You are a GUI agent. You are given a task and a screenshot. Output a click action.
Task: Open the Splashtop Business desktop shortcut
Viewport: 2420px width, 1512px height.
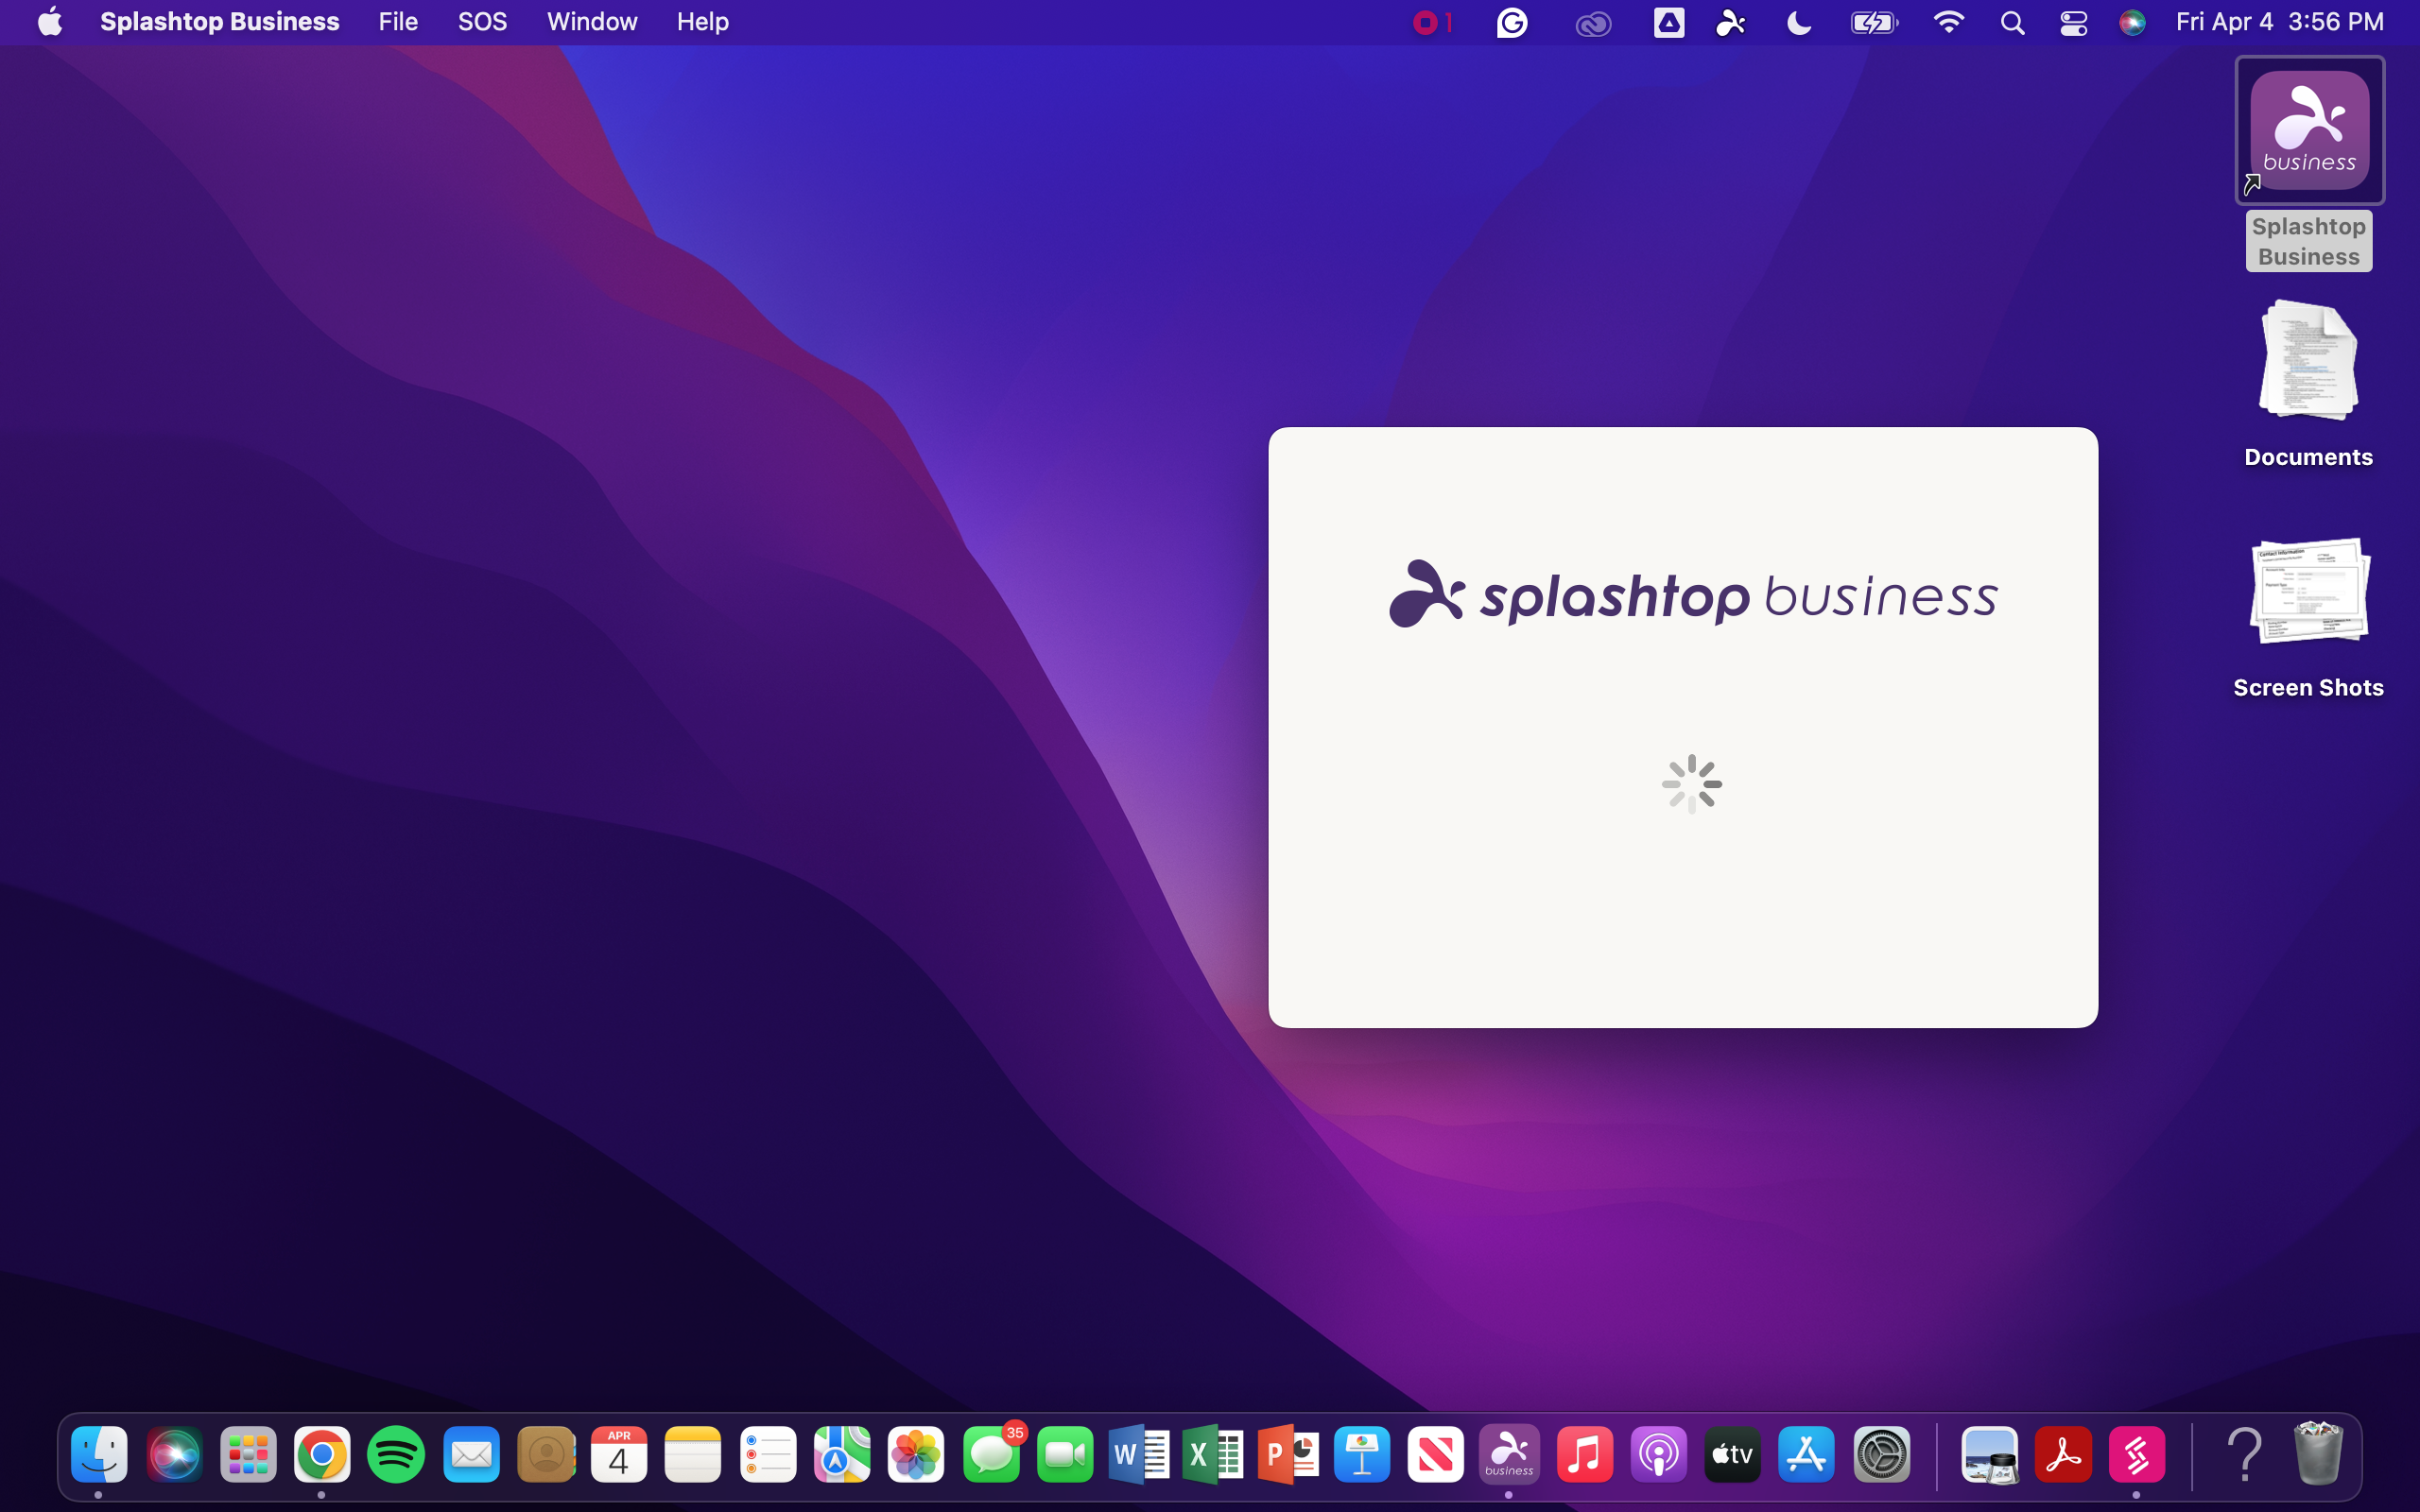coord(2309,131)
